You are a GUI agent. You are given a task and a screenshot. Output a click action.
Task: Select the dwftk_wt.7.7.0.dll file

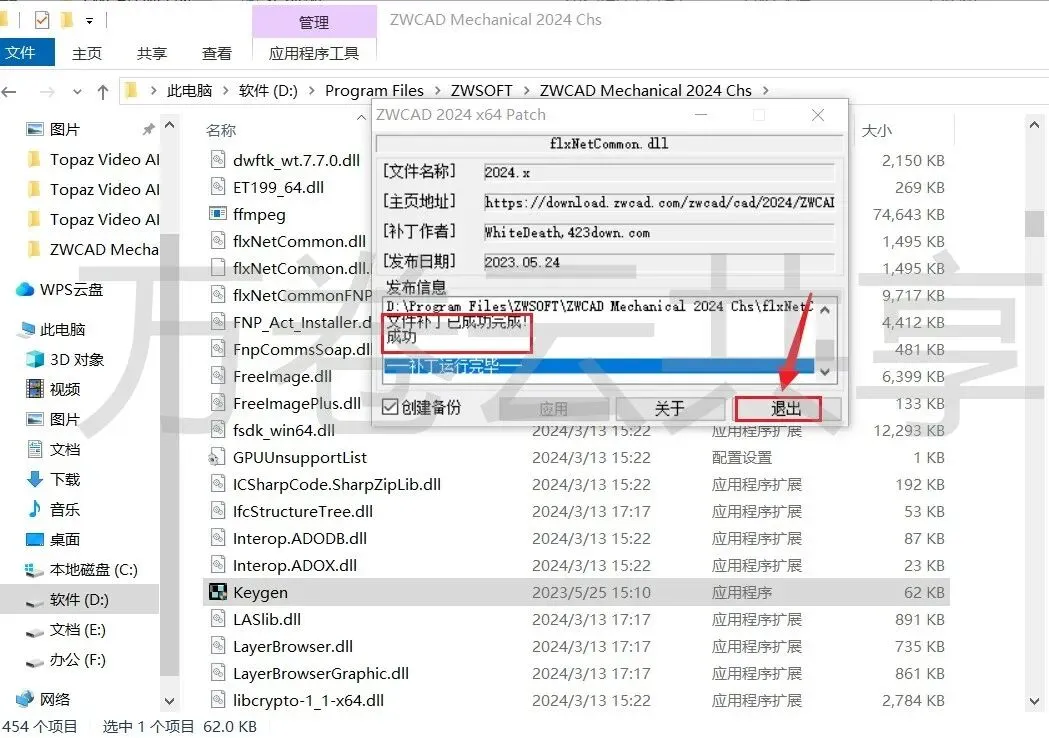pos(296,161)
